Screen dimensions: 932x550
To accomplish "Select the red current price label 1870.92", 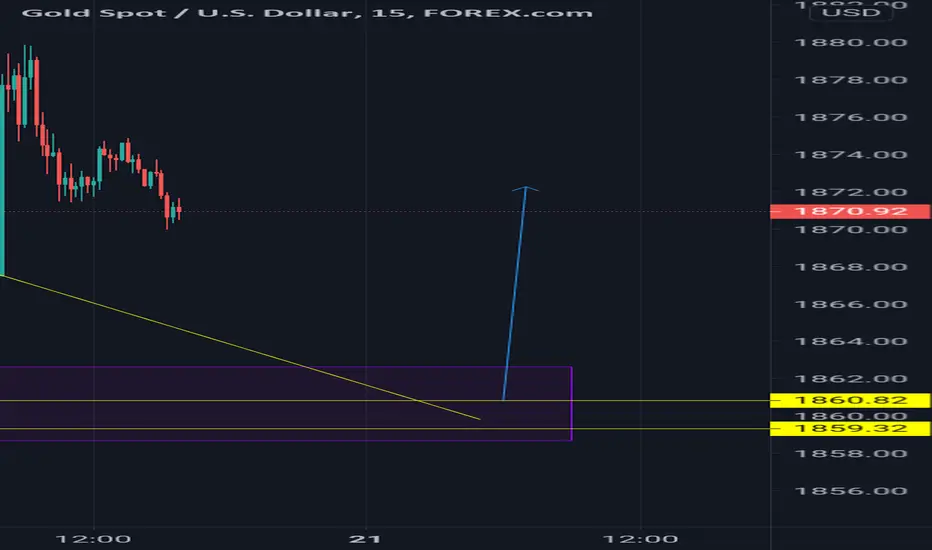I will point(850,211).
